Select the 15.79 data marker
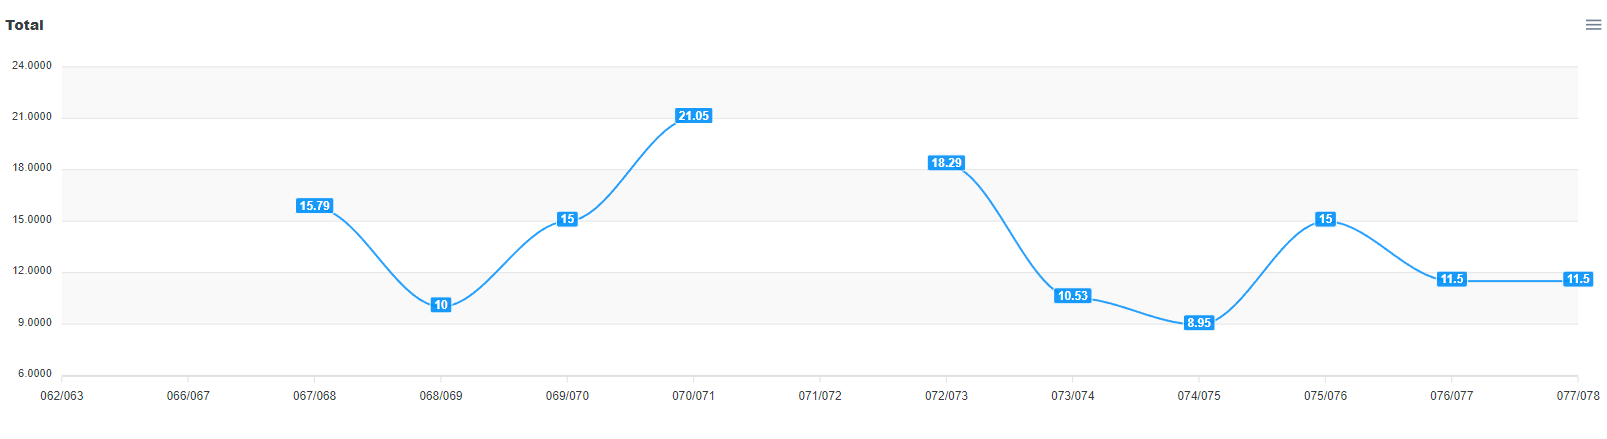The image size is (1607, 439). click(x=314, y=206)
